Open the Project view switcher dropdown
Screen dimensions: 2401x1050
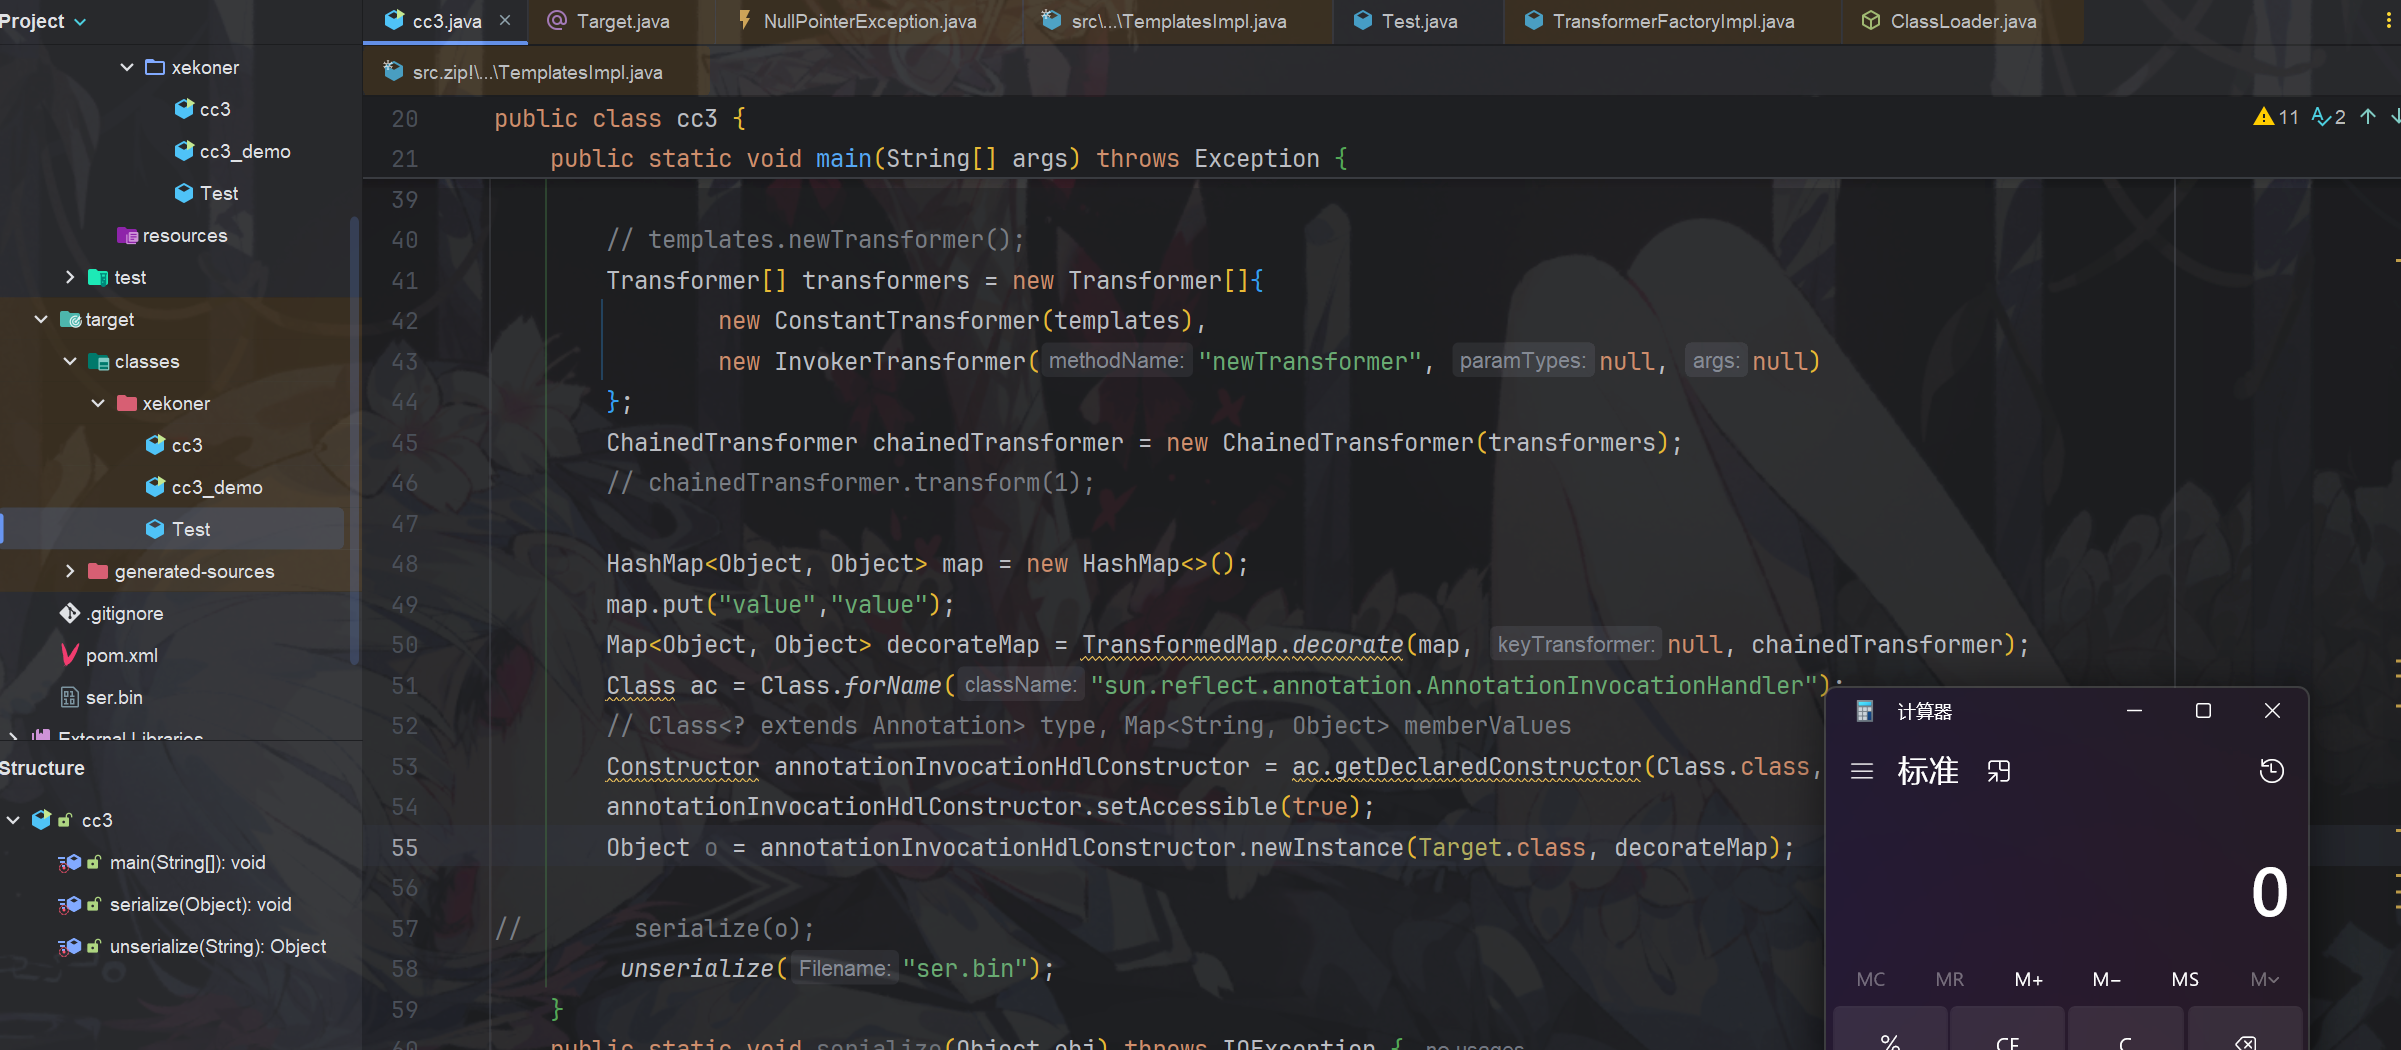click(80, 20)
